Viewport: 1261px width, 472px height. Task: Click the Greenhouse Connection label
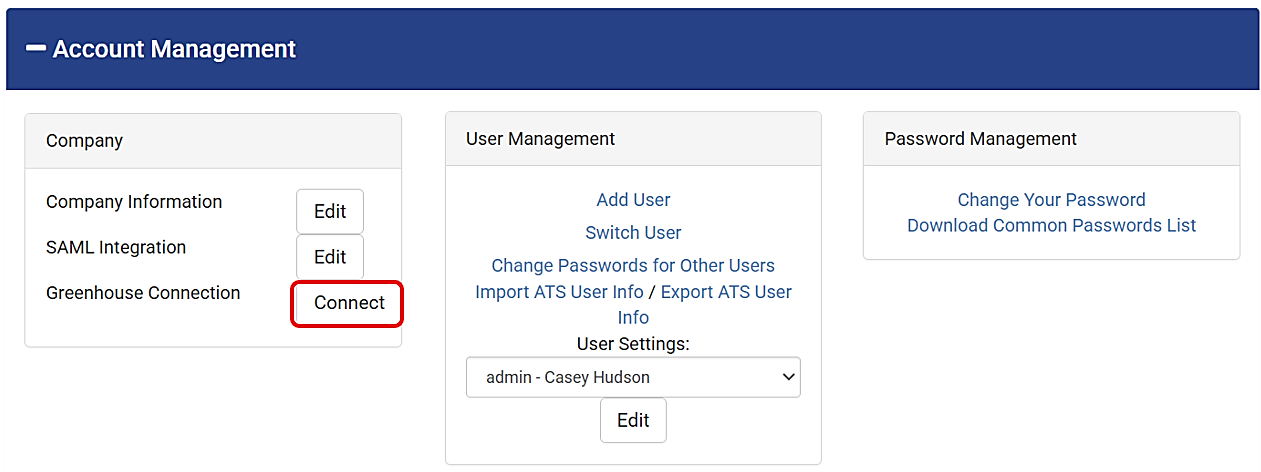[143, 293]
